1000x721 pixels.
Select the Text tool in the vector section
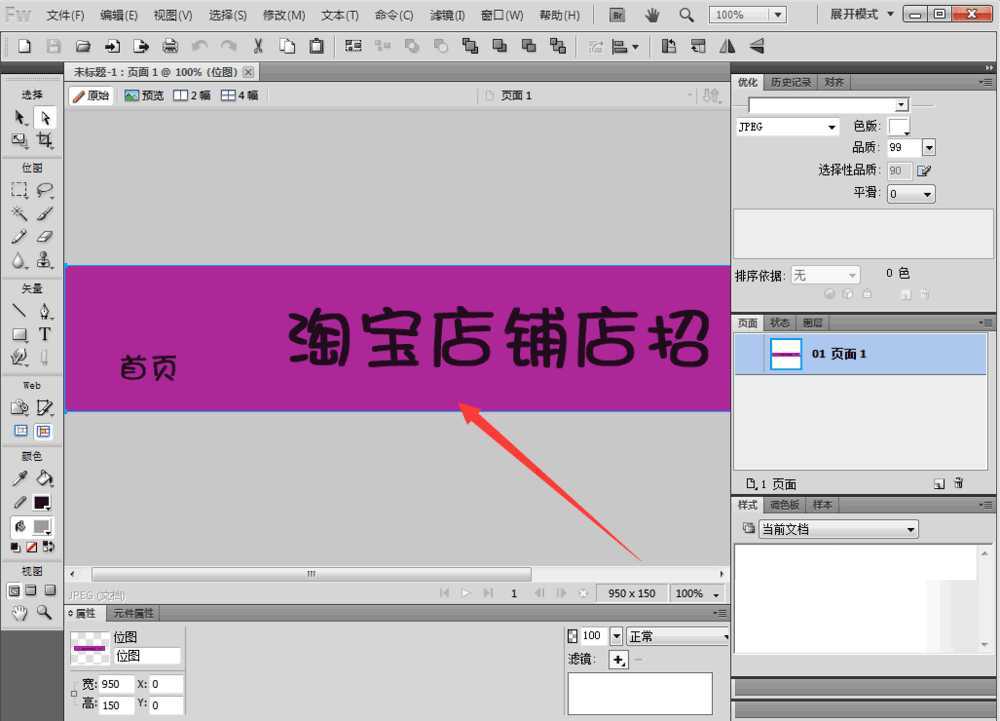pos(45,335)
